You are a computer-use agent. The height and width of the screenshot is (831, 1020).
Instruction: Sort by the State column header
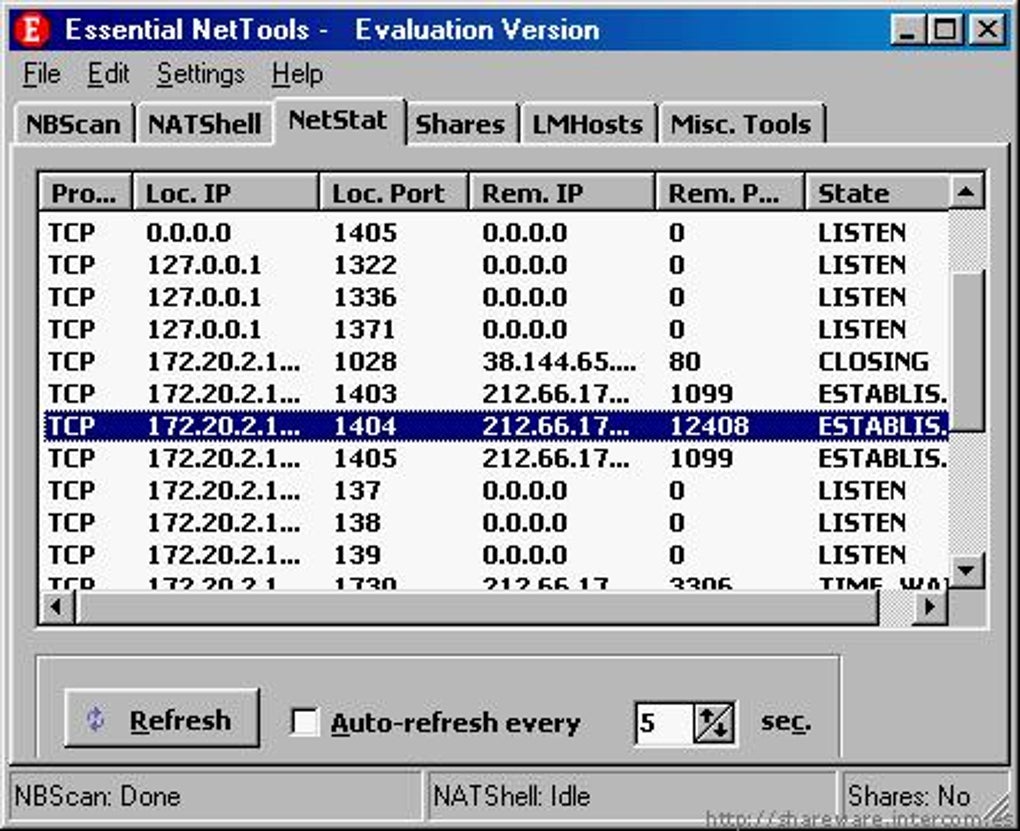click(x=877, y=193)
